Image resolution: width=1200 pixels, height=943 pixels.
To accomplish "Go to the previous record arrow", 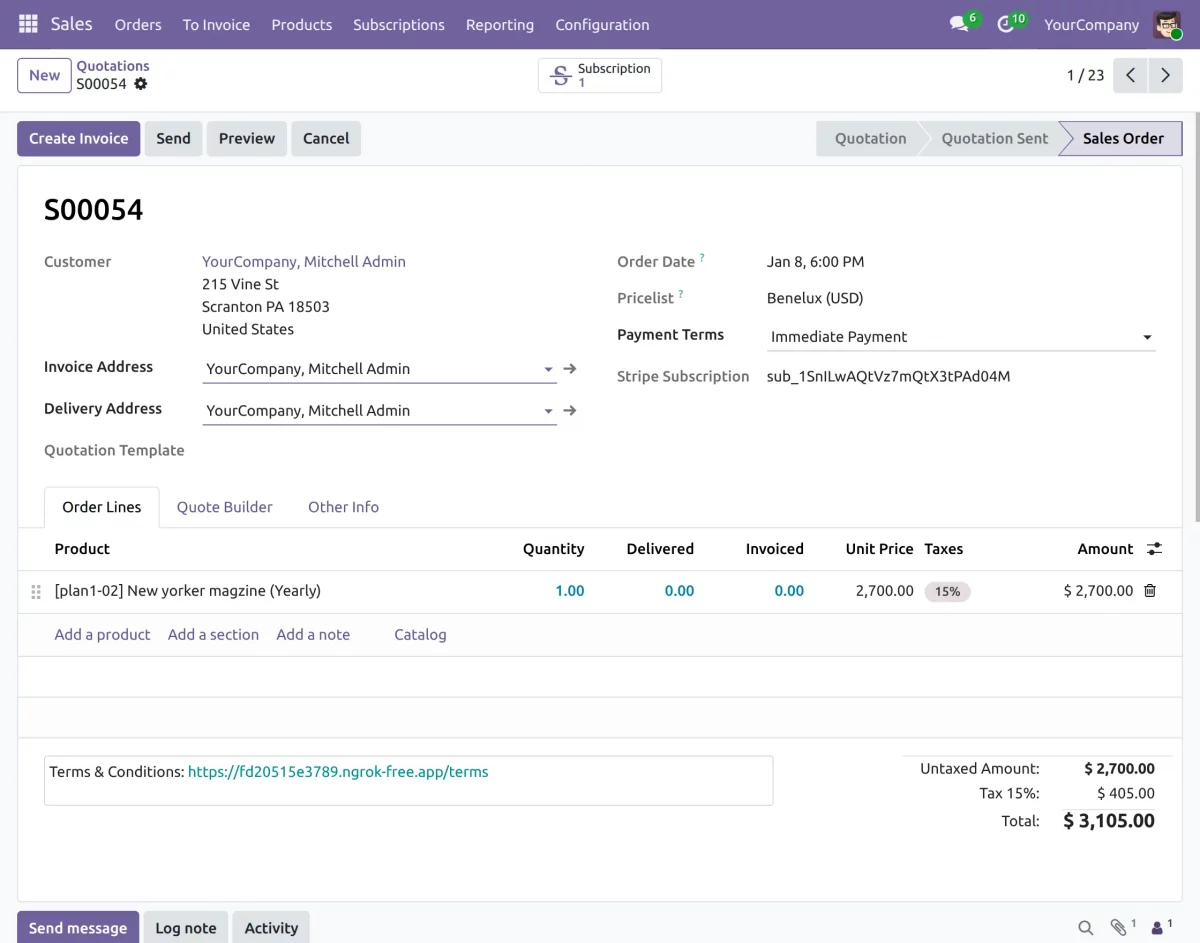I will pos(1130,75).
